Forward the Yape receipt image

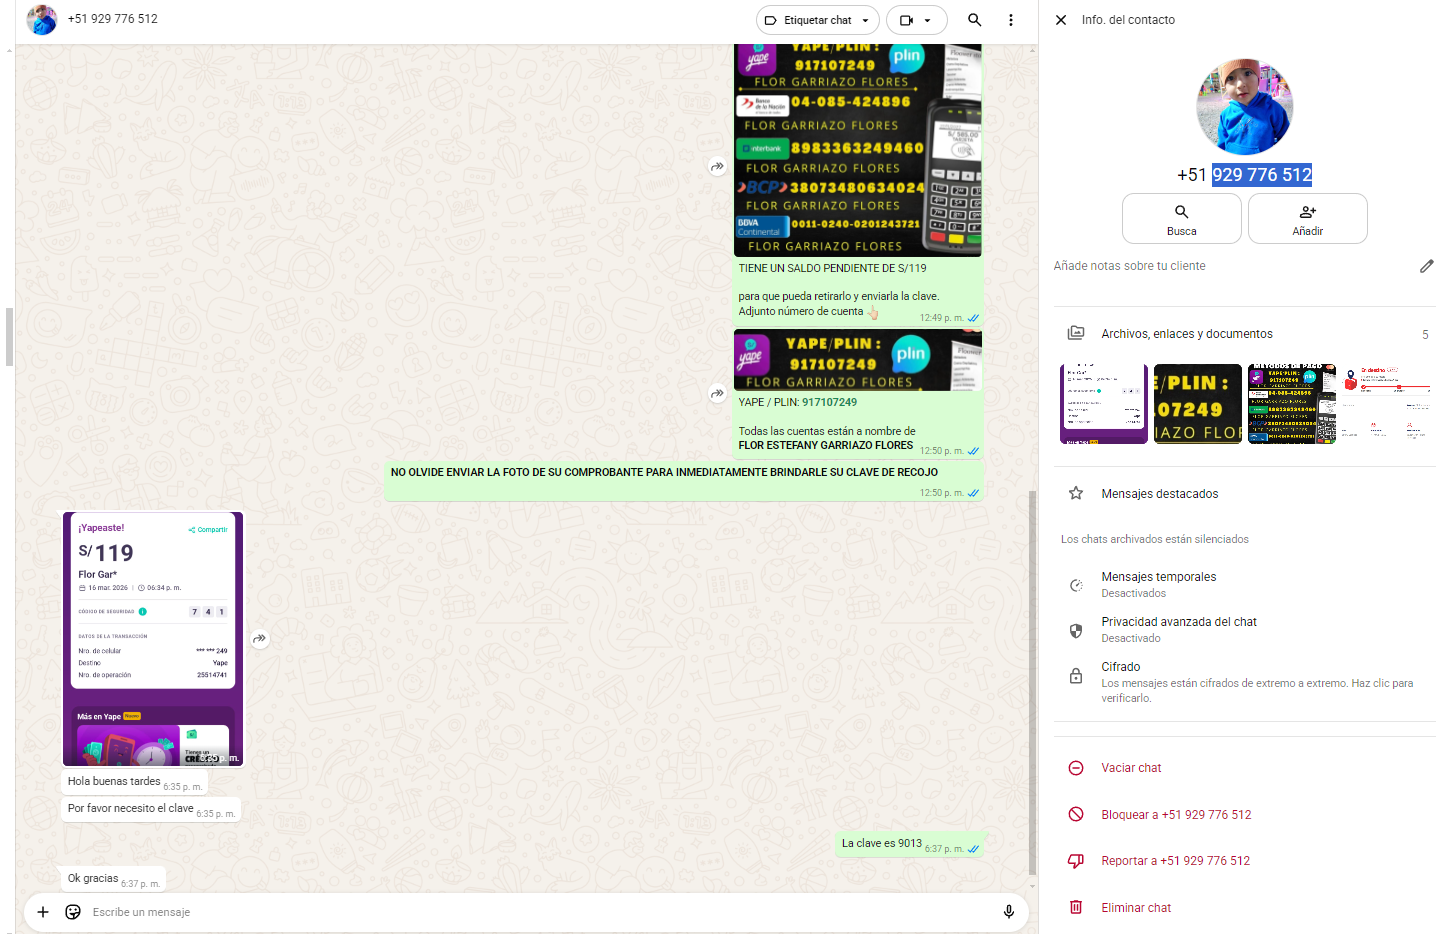coord(260,639)
